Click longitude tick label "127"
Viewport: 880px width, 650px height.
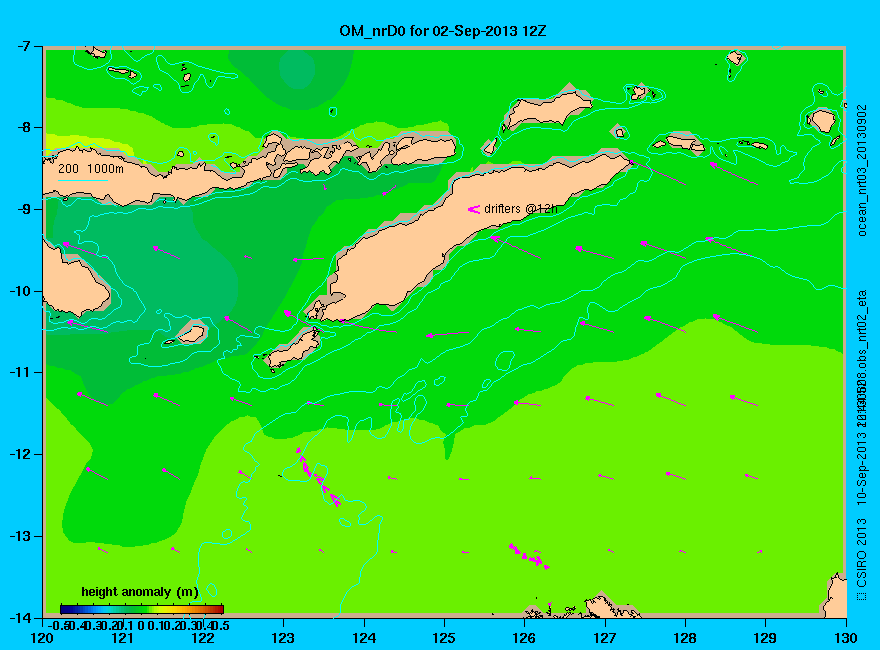click(x=605, y=638)
